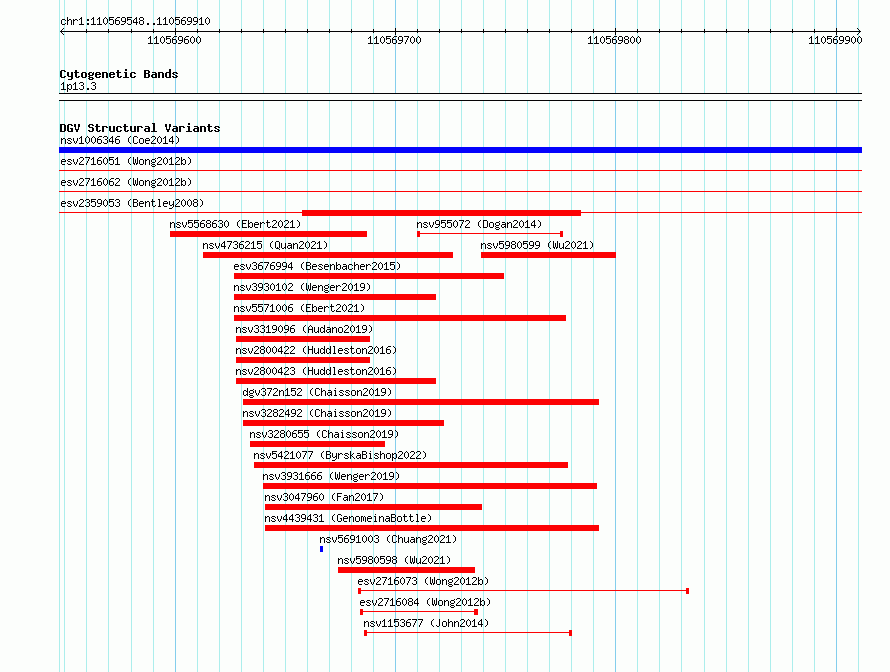Screen dimensions: 890x672
Task: Open nsv3280655 (Chaisson2019) label
Action: [x=324, y=434]
